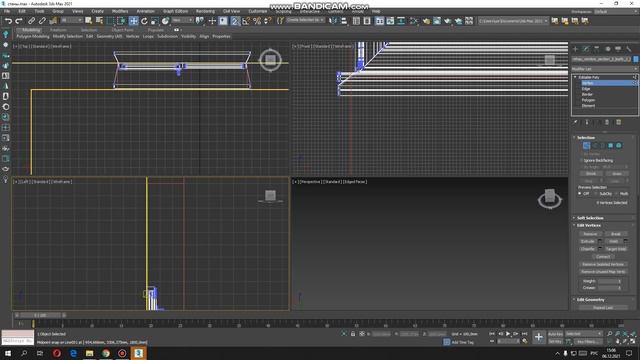Open the Customize menu
The image size is (640, 360).
coord(258,11)
